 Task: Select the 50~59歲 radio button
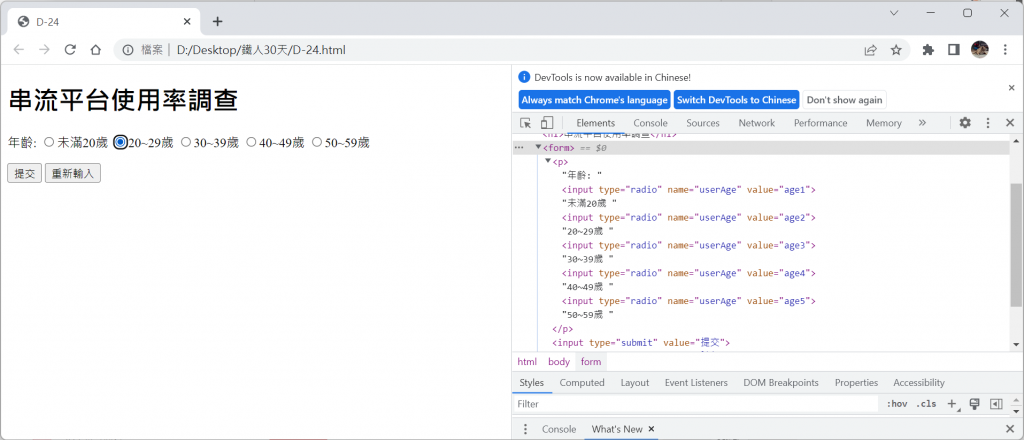click(317, 142)
